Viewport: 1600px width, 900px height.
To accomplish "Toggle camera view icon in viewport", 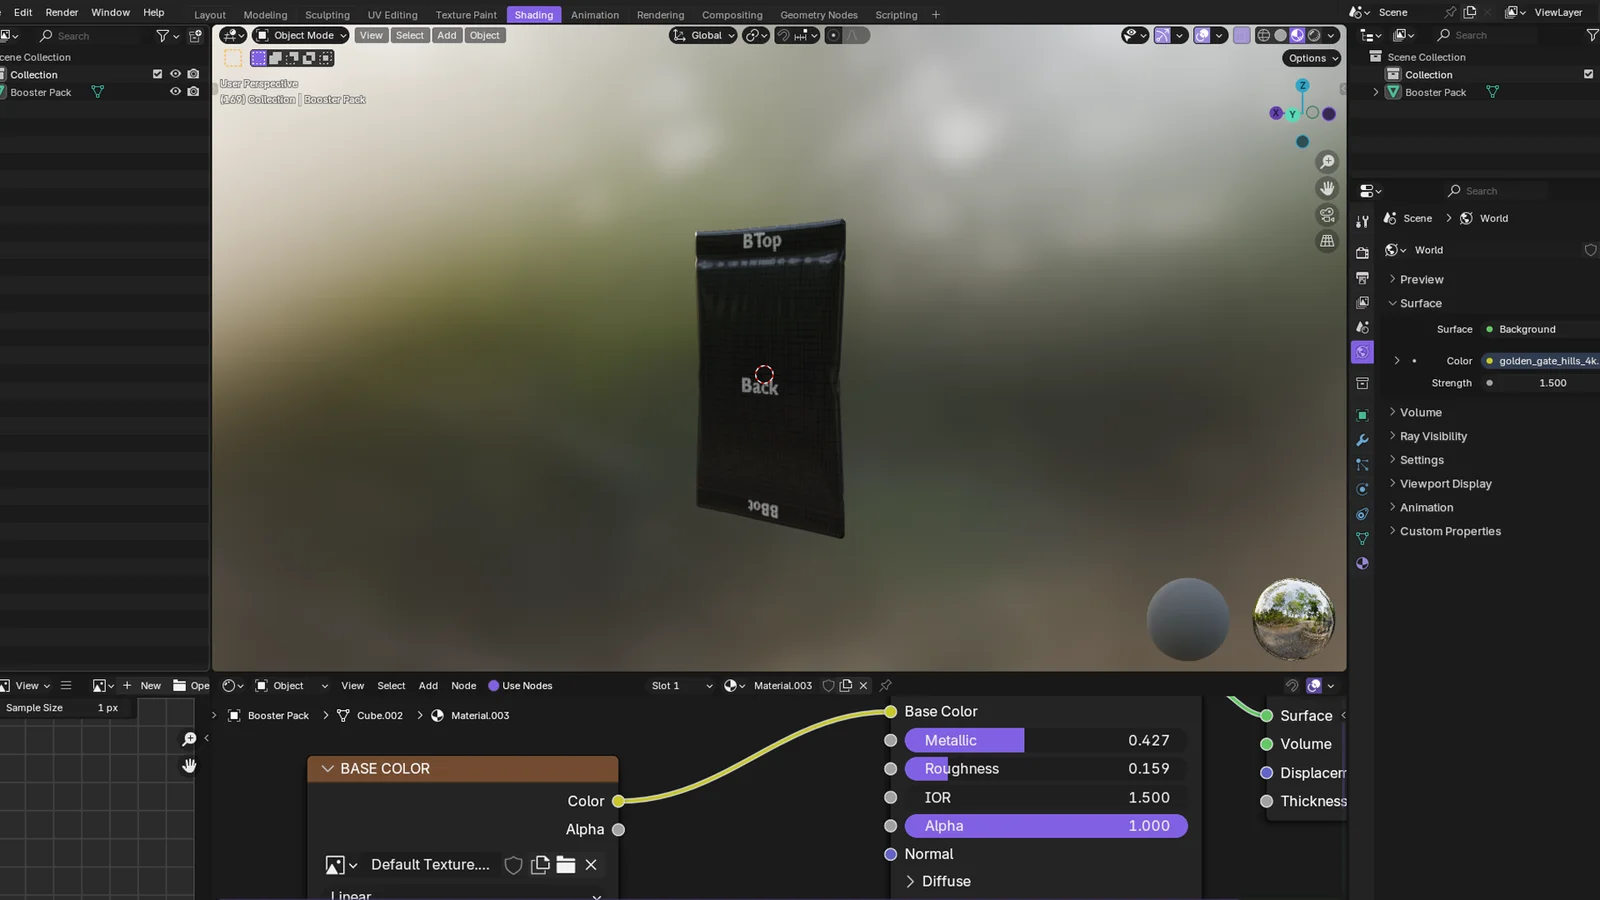I will (1327, 215).
